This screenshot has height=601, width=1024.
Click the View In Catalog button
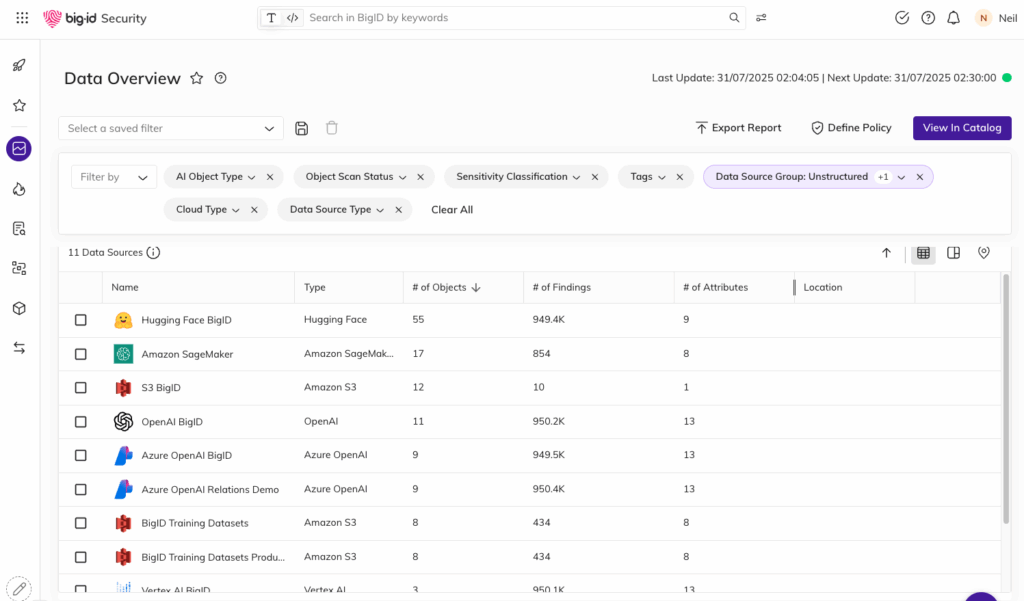tap(961, 128)
